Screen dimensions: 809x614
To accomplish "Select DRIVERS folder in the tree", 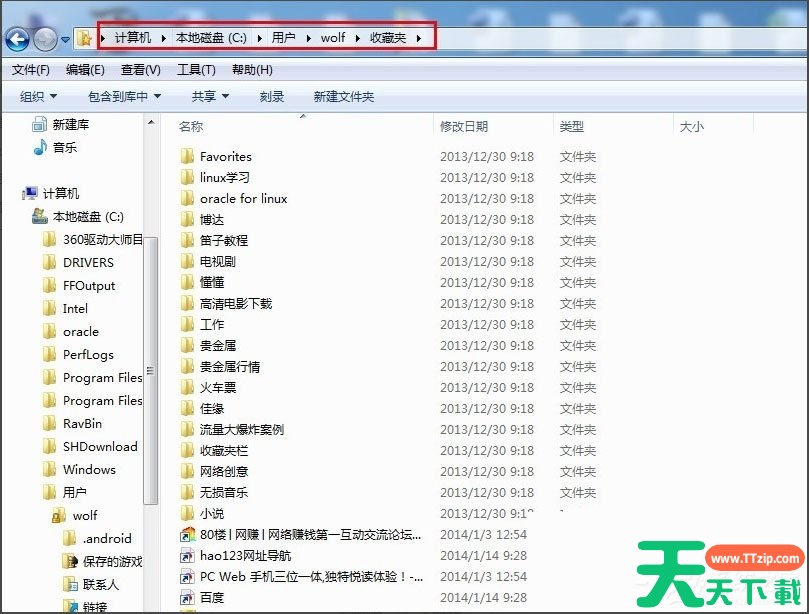I will [x=78, y=263].
